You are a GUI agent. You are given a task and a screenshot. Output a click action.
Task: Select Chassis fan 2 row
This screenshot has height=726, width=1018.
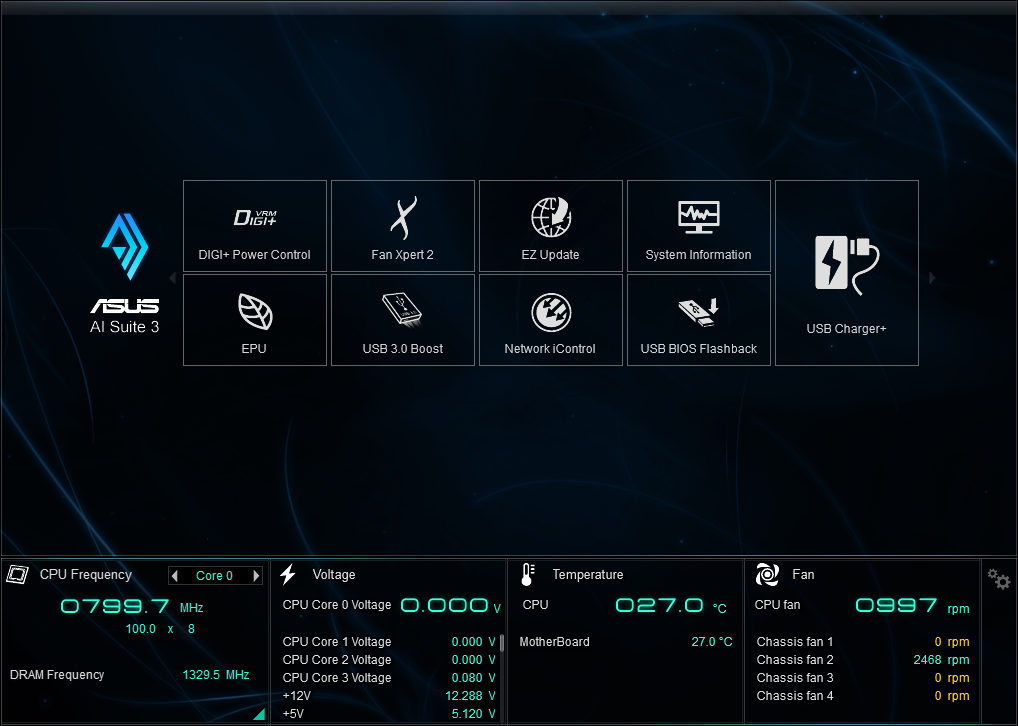(x=863, y=660)
